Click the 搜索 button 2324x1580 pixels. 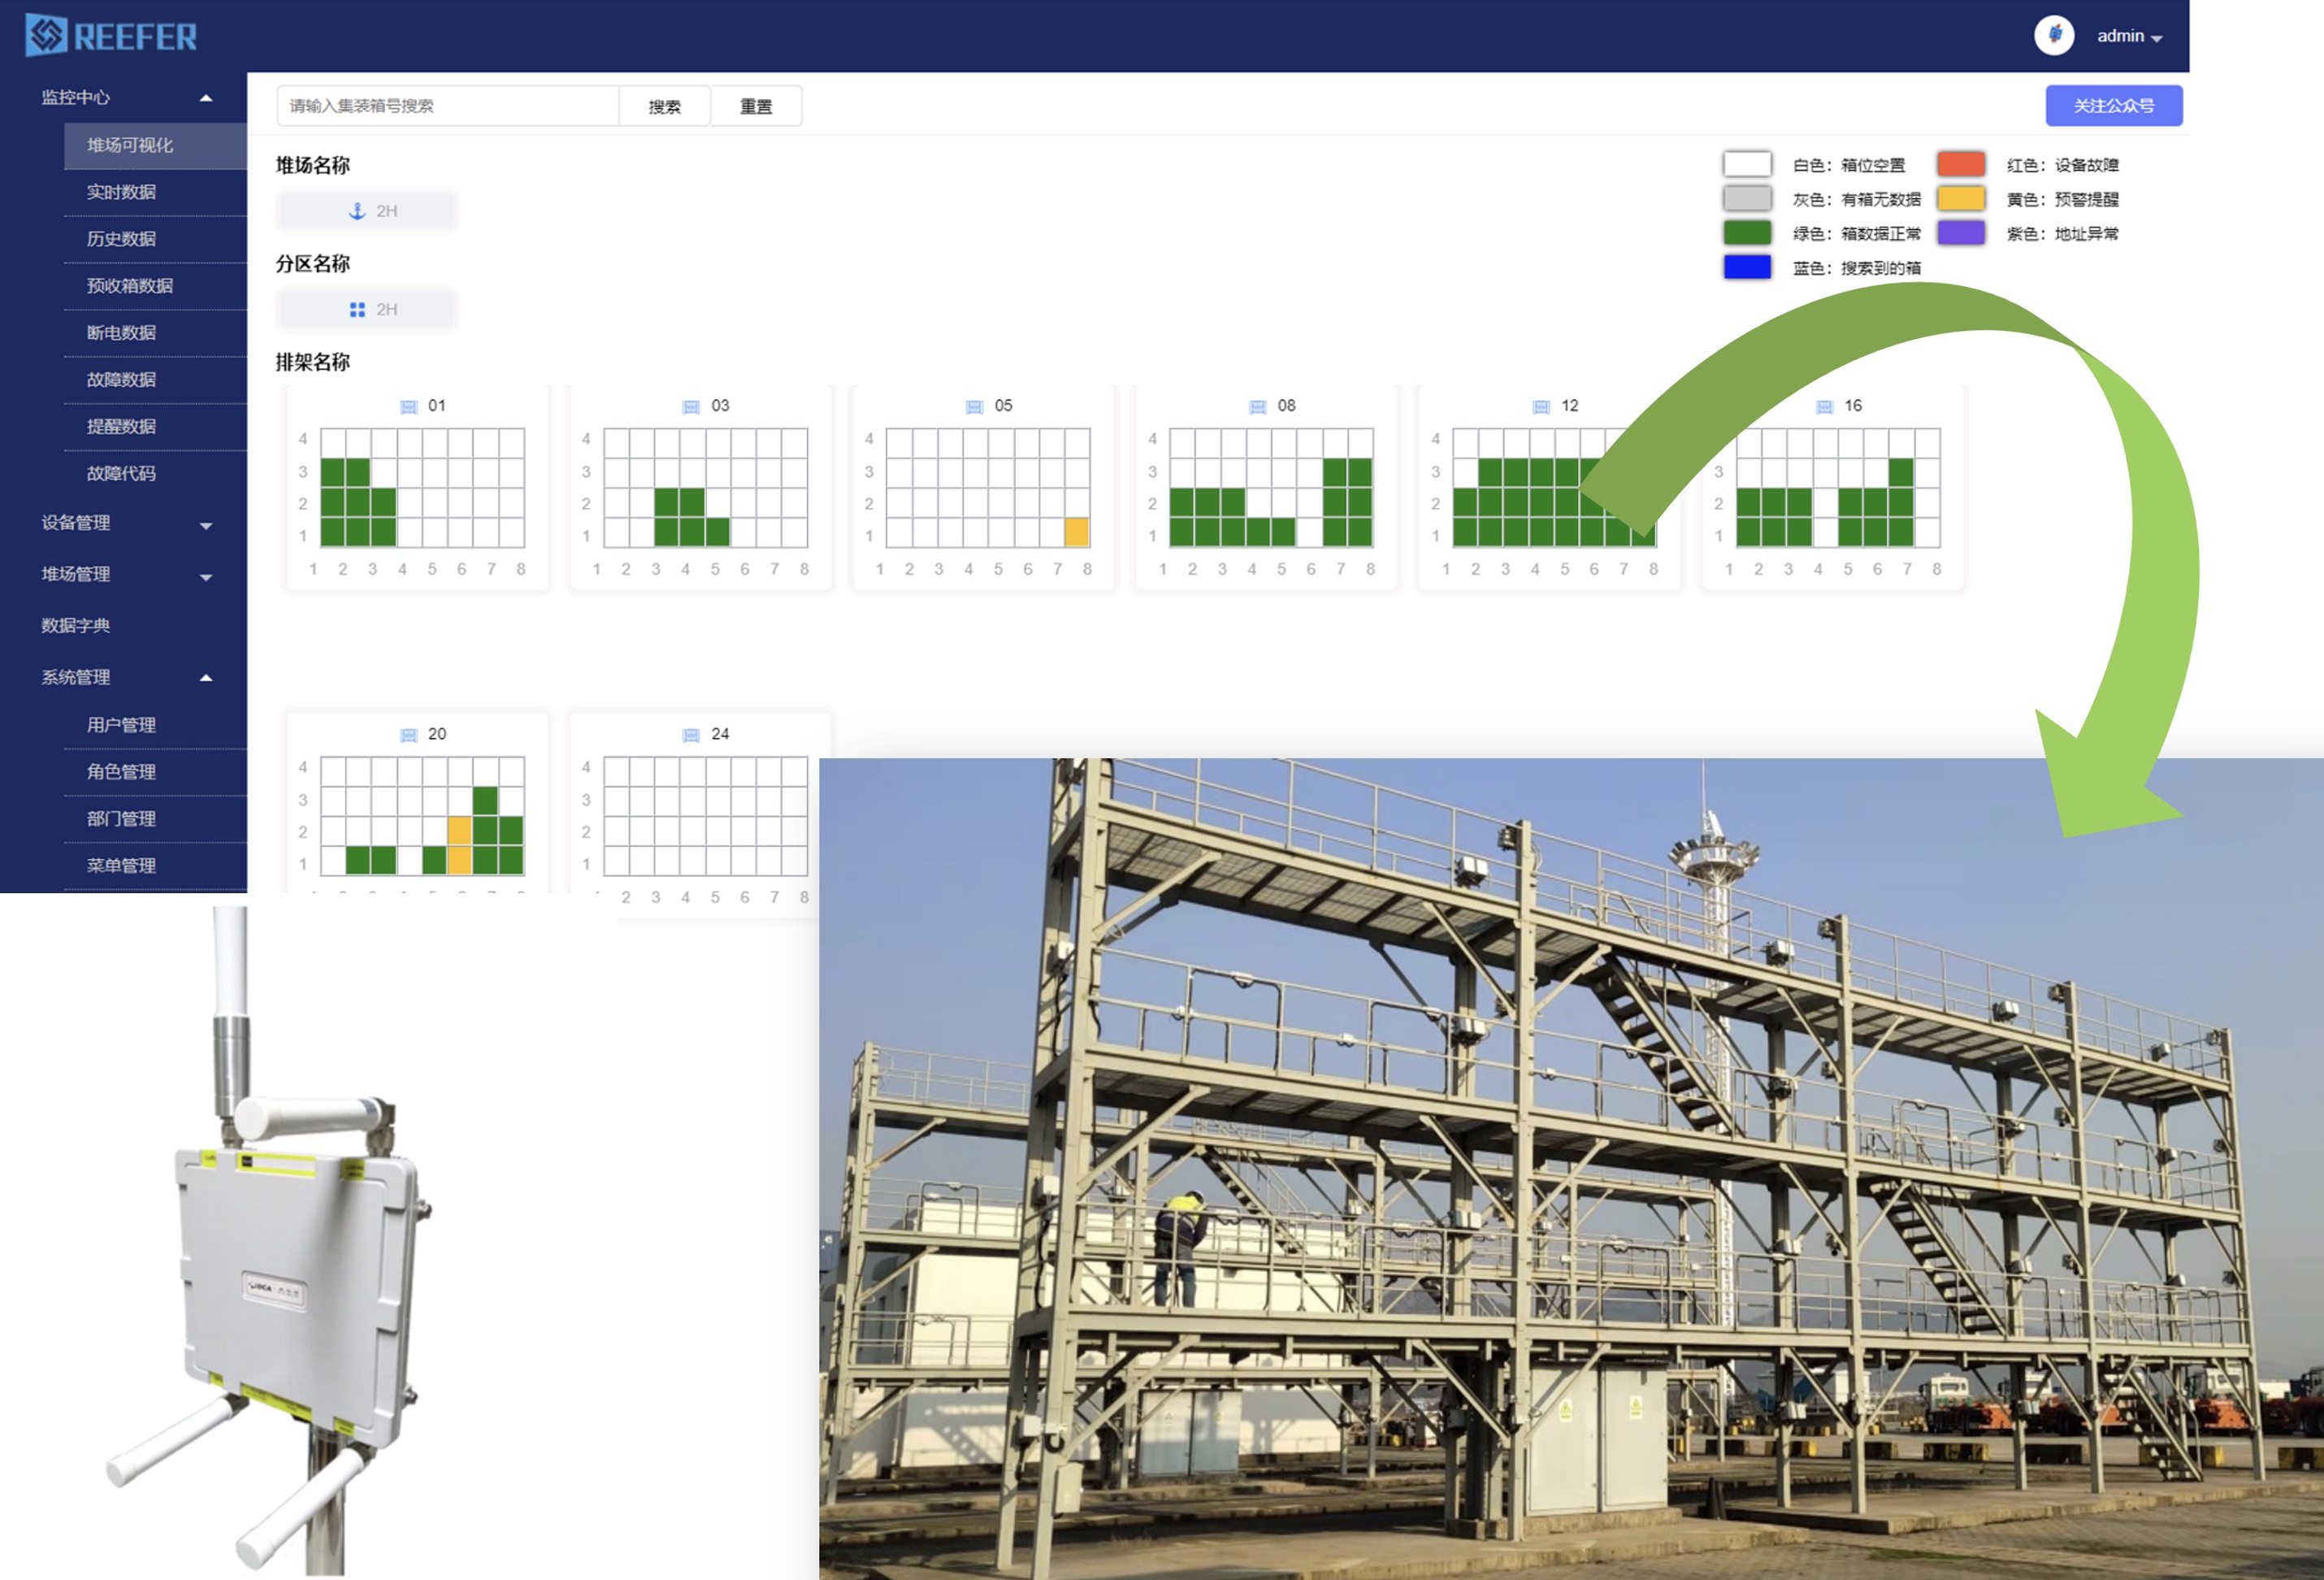(x=664, y=106)
